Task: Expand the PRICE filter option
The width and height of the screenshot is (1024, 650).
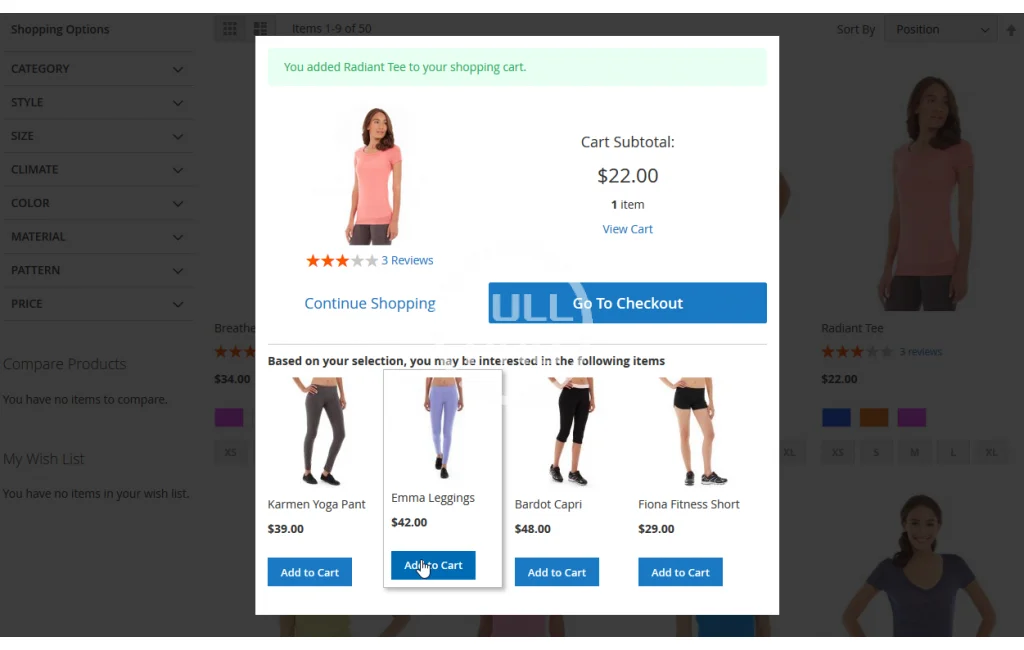Action: click(x=97, y=304)
